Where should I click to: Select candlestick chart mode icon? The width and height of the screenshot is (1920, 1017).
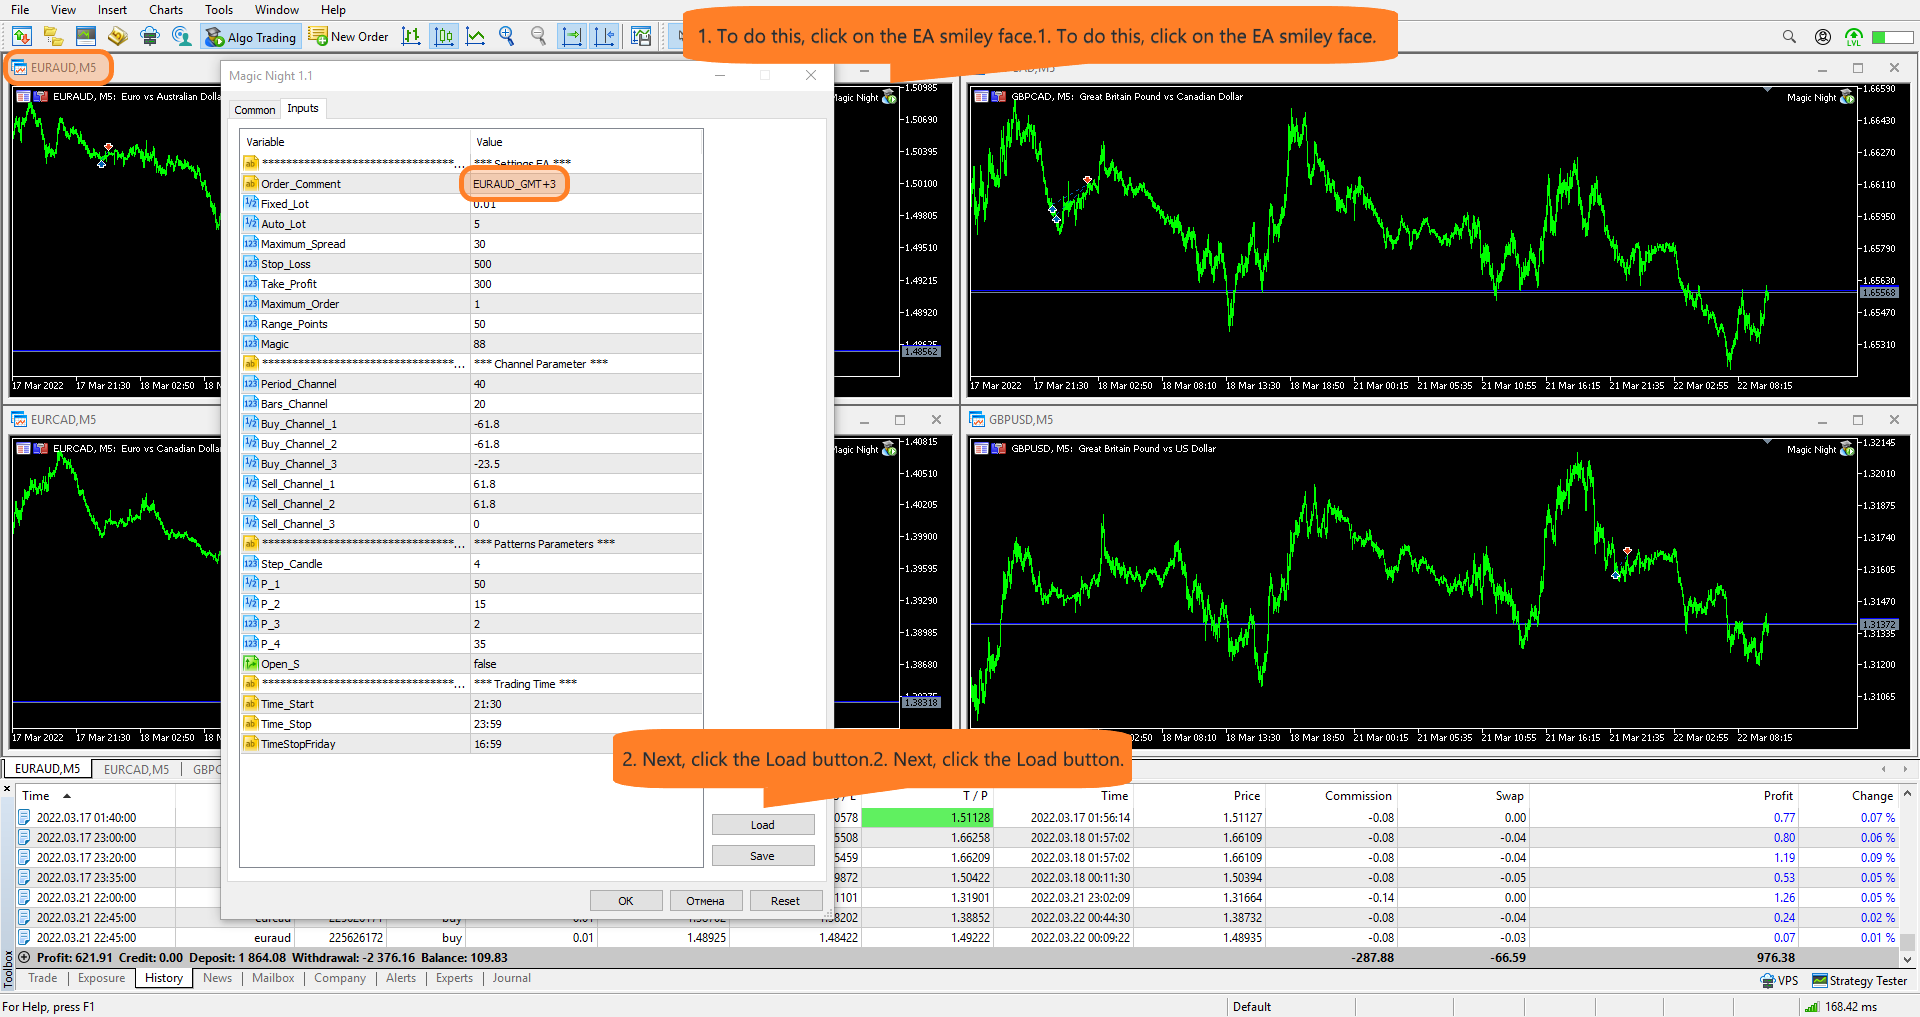(444, 37)
